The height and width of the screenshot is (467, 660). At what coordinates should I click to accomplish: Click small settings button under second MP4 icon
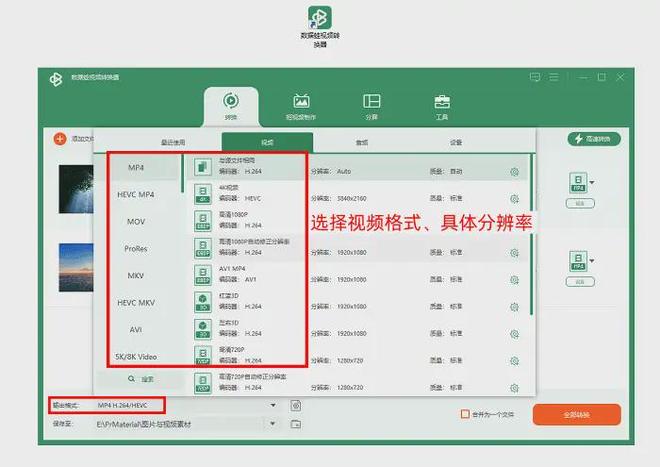click(580, 282)
